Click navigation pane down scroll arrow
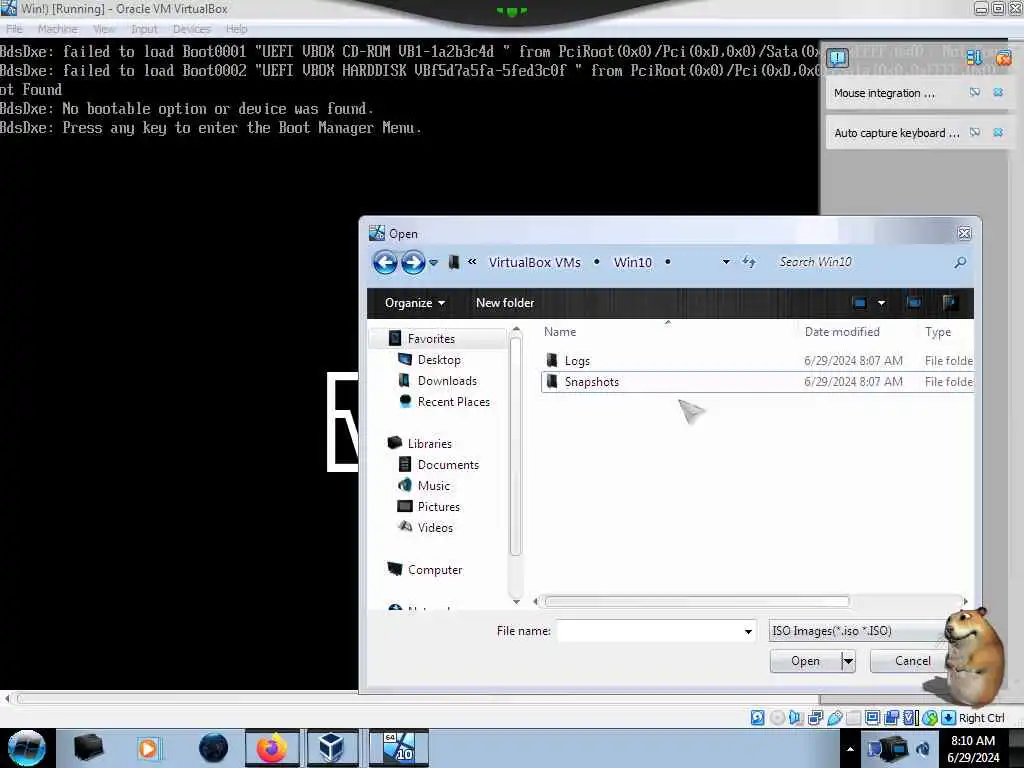Image resolution: width=1024 pixels, height=768 pixels. pos(517,601)
